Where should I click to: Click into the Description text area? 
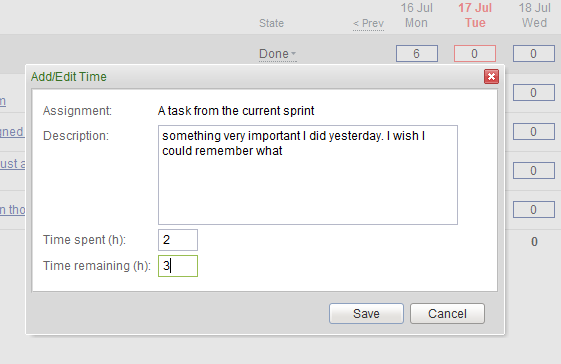tap(308, 175)
